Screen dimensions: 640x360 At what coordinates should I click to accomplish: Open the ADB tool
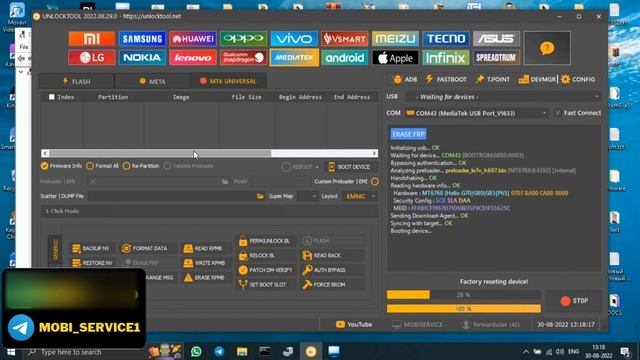[x=405, y=80]
